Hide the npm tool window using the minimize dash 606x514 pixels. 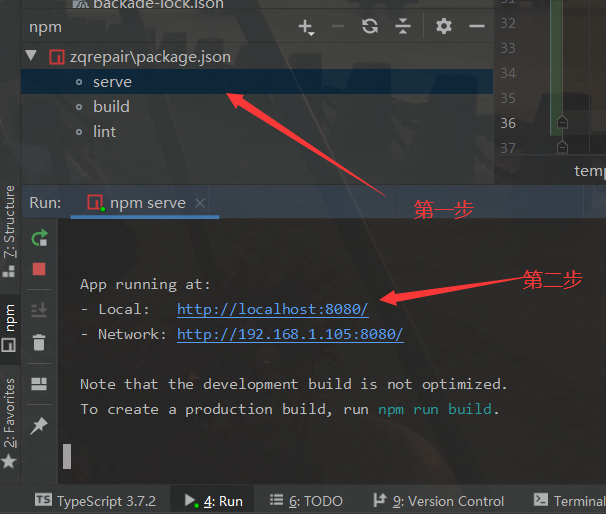(477, 26)
